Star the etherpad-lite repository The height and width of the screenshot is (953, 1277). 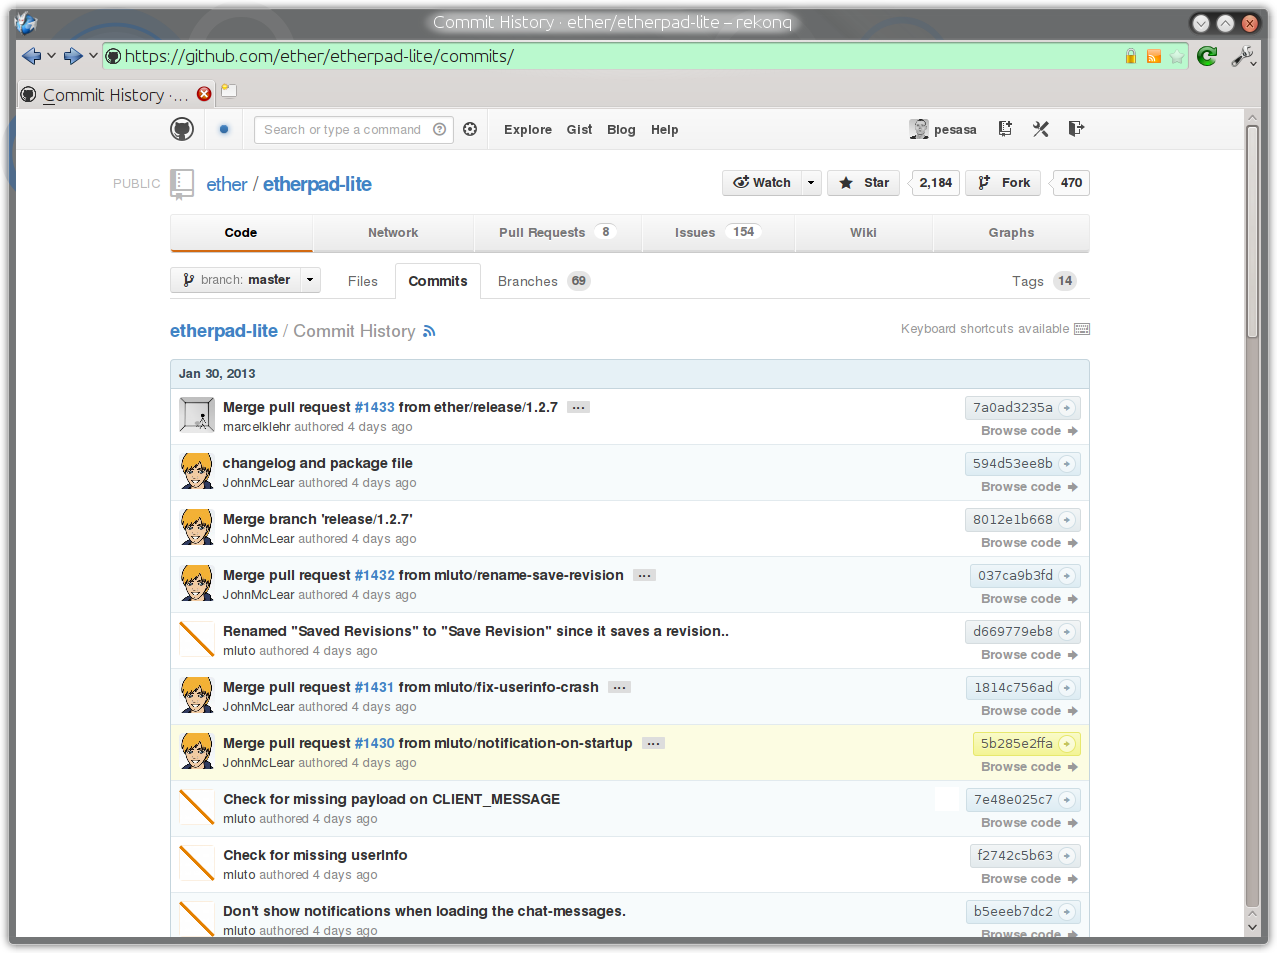point(864,183)
